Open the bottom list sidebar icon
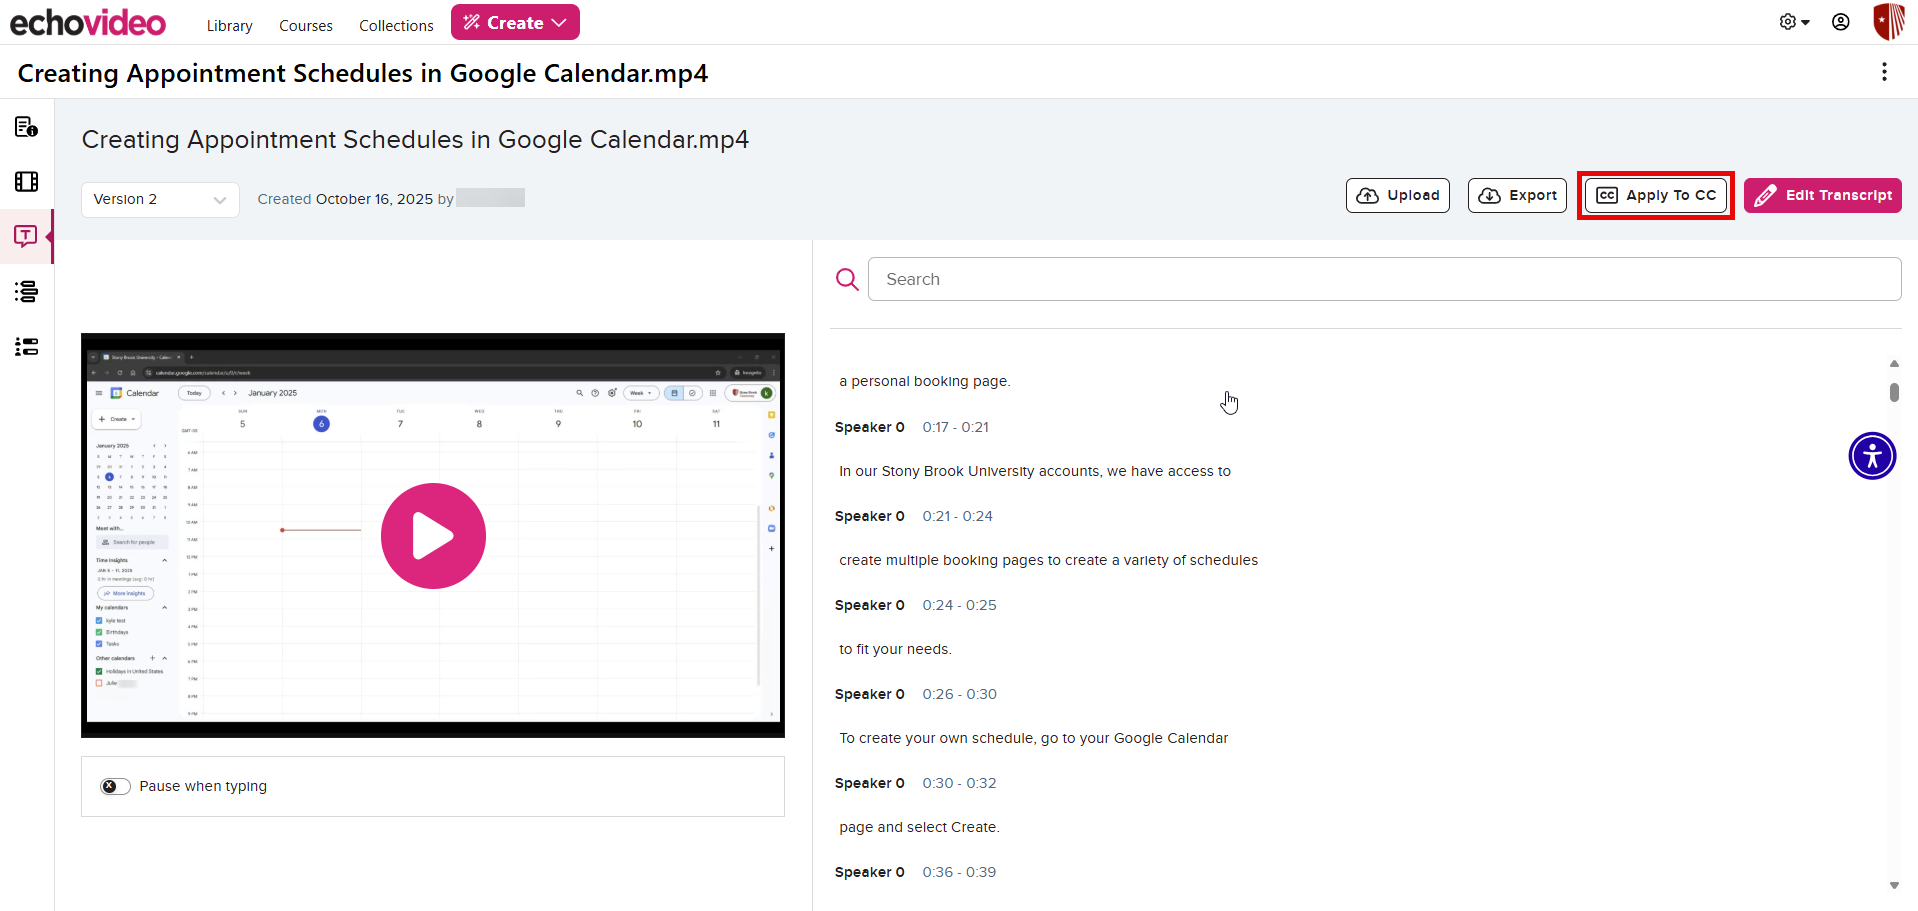1918x911 pixels. [26, 346]
